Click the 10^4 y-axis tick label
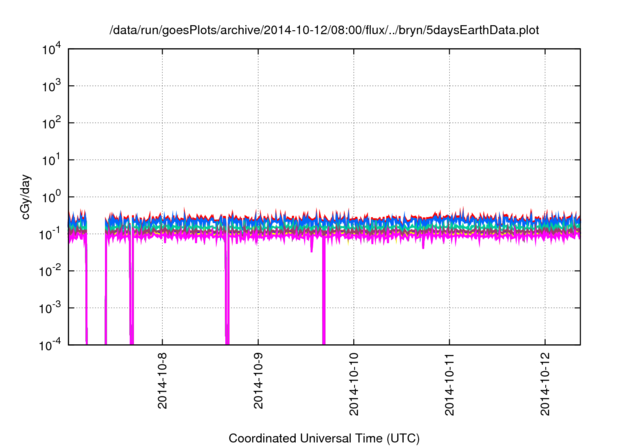 click(51, 49)
